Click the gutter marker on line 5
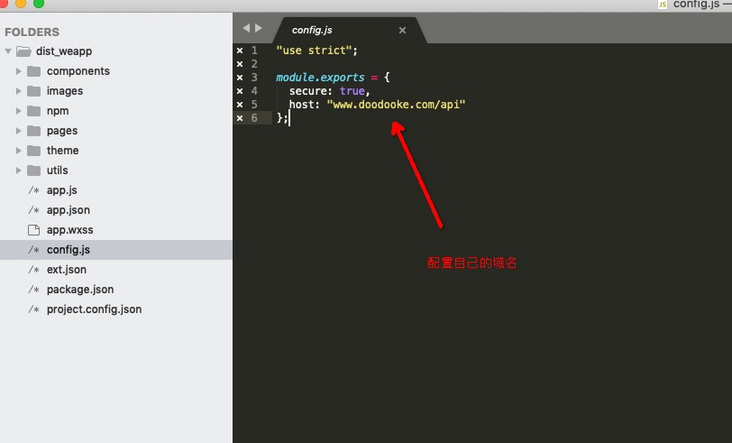Viewport: 732px width, 443px height. coord(239,105)
